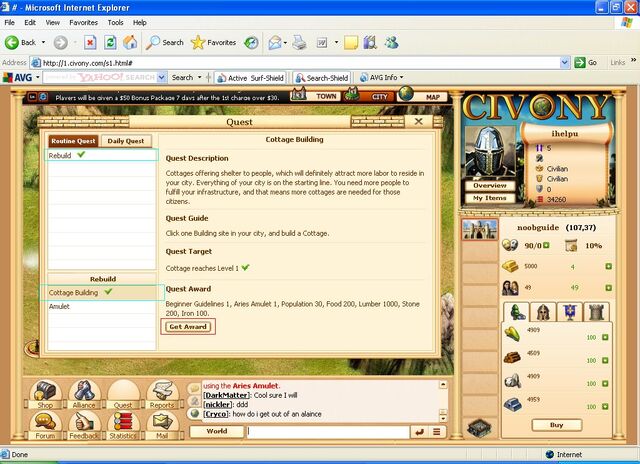
Task: Switch to the Daily Quest tab
Action: [x=126, y=141]
